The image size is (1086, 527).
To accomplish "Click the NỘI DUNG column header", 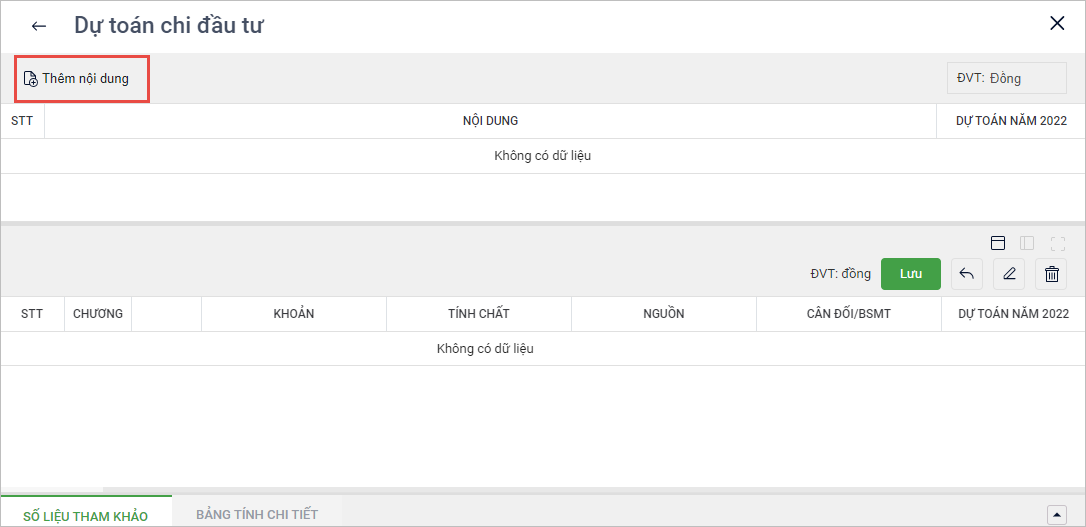I will click(x=490, y=121).
